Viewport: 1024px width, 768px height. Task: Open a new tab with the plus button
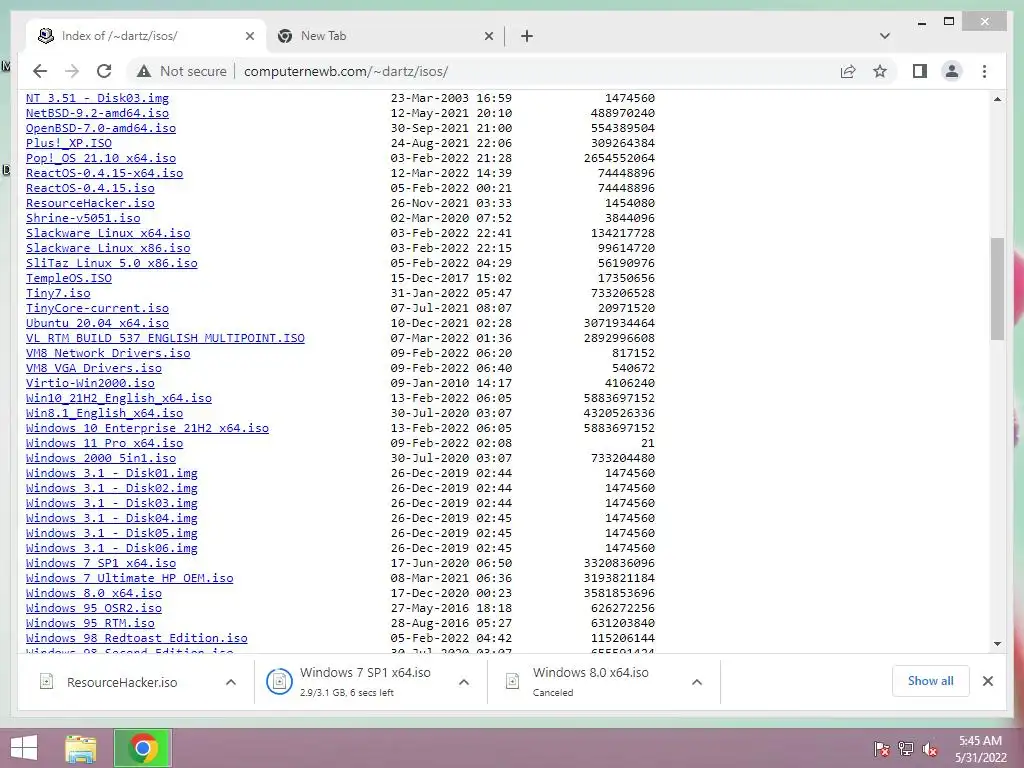point(526,36)
